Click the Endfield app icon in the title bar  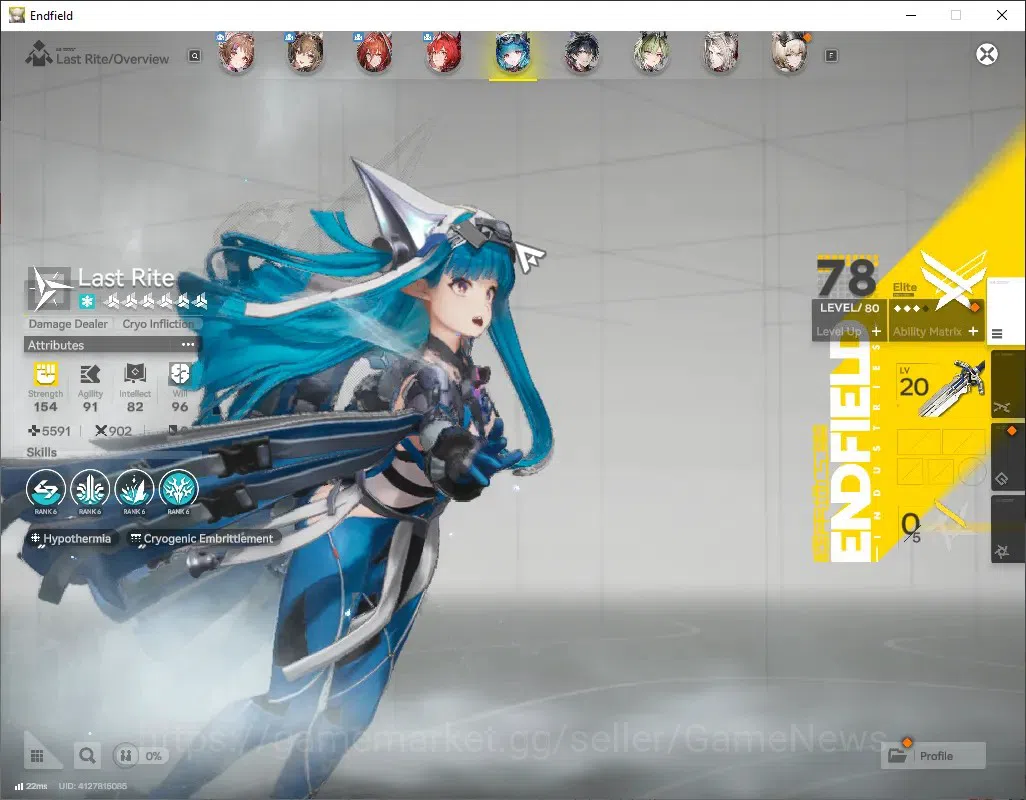[16, 15]
